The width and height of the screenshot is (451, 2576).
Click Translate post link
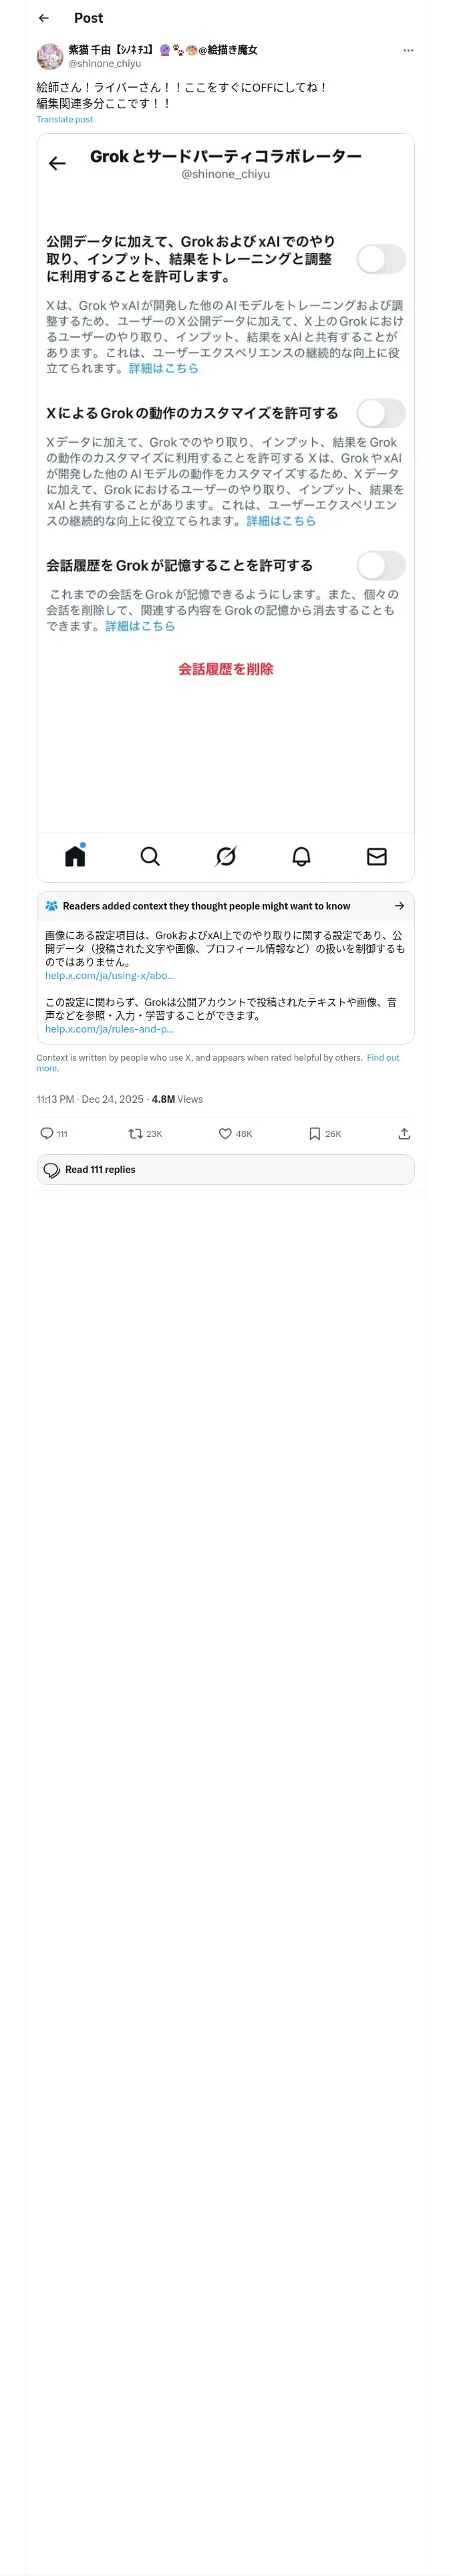click(64, 119)
